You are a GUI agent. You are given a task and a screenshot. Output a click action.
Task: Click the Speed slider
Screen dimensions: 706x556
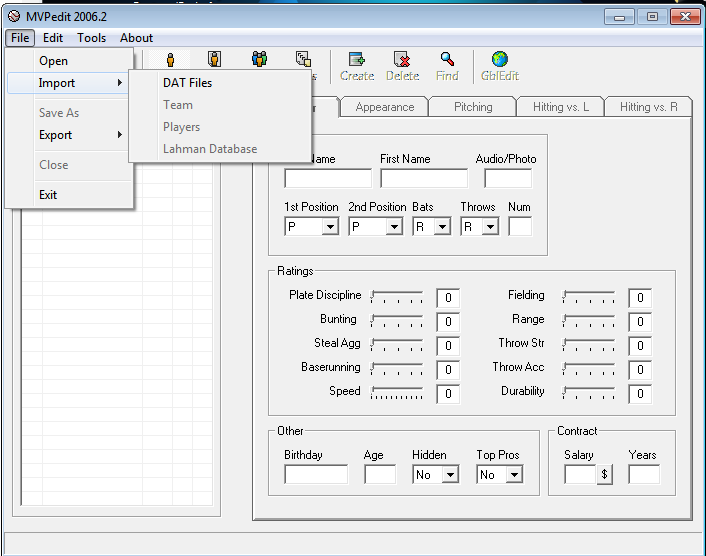pyautogui.click(x=397, y=393)
